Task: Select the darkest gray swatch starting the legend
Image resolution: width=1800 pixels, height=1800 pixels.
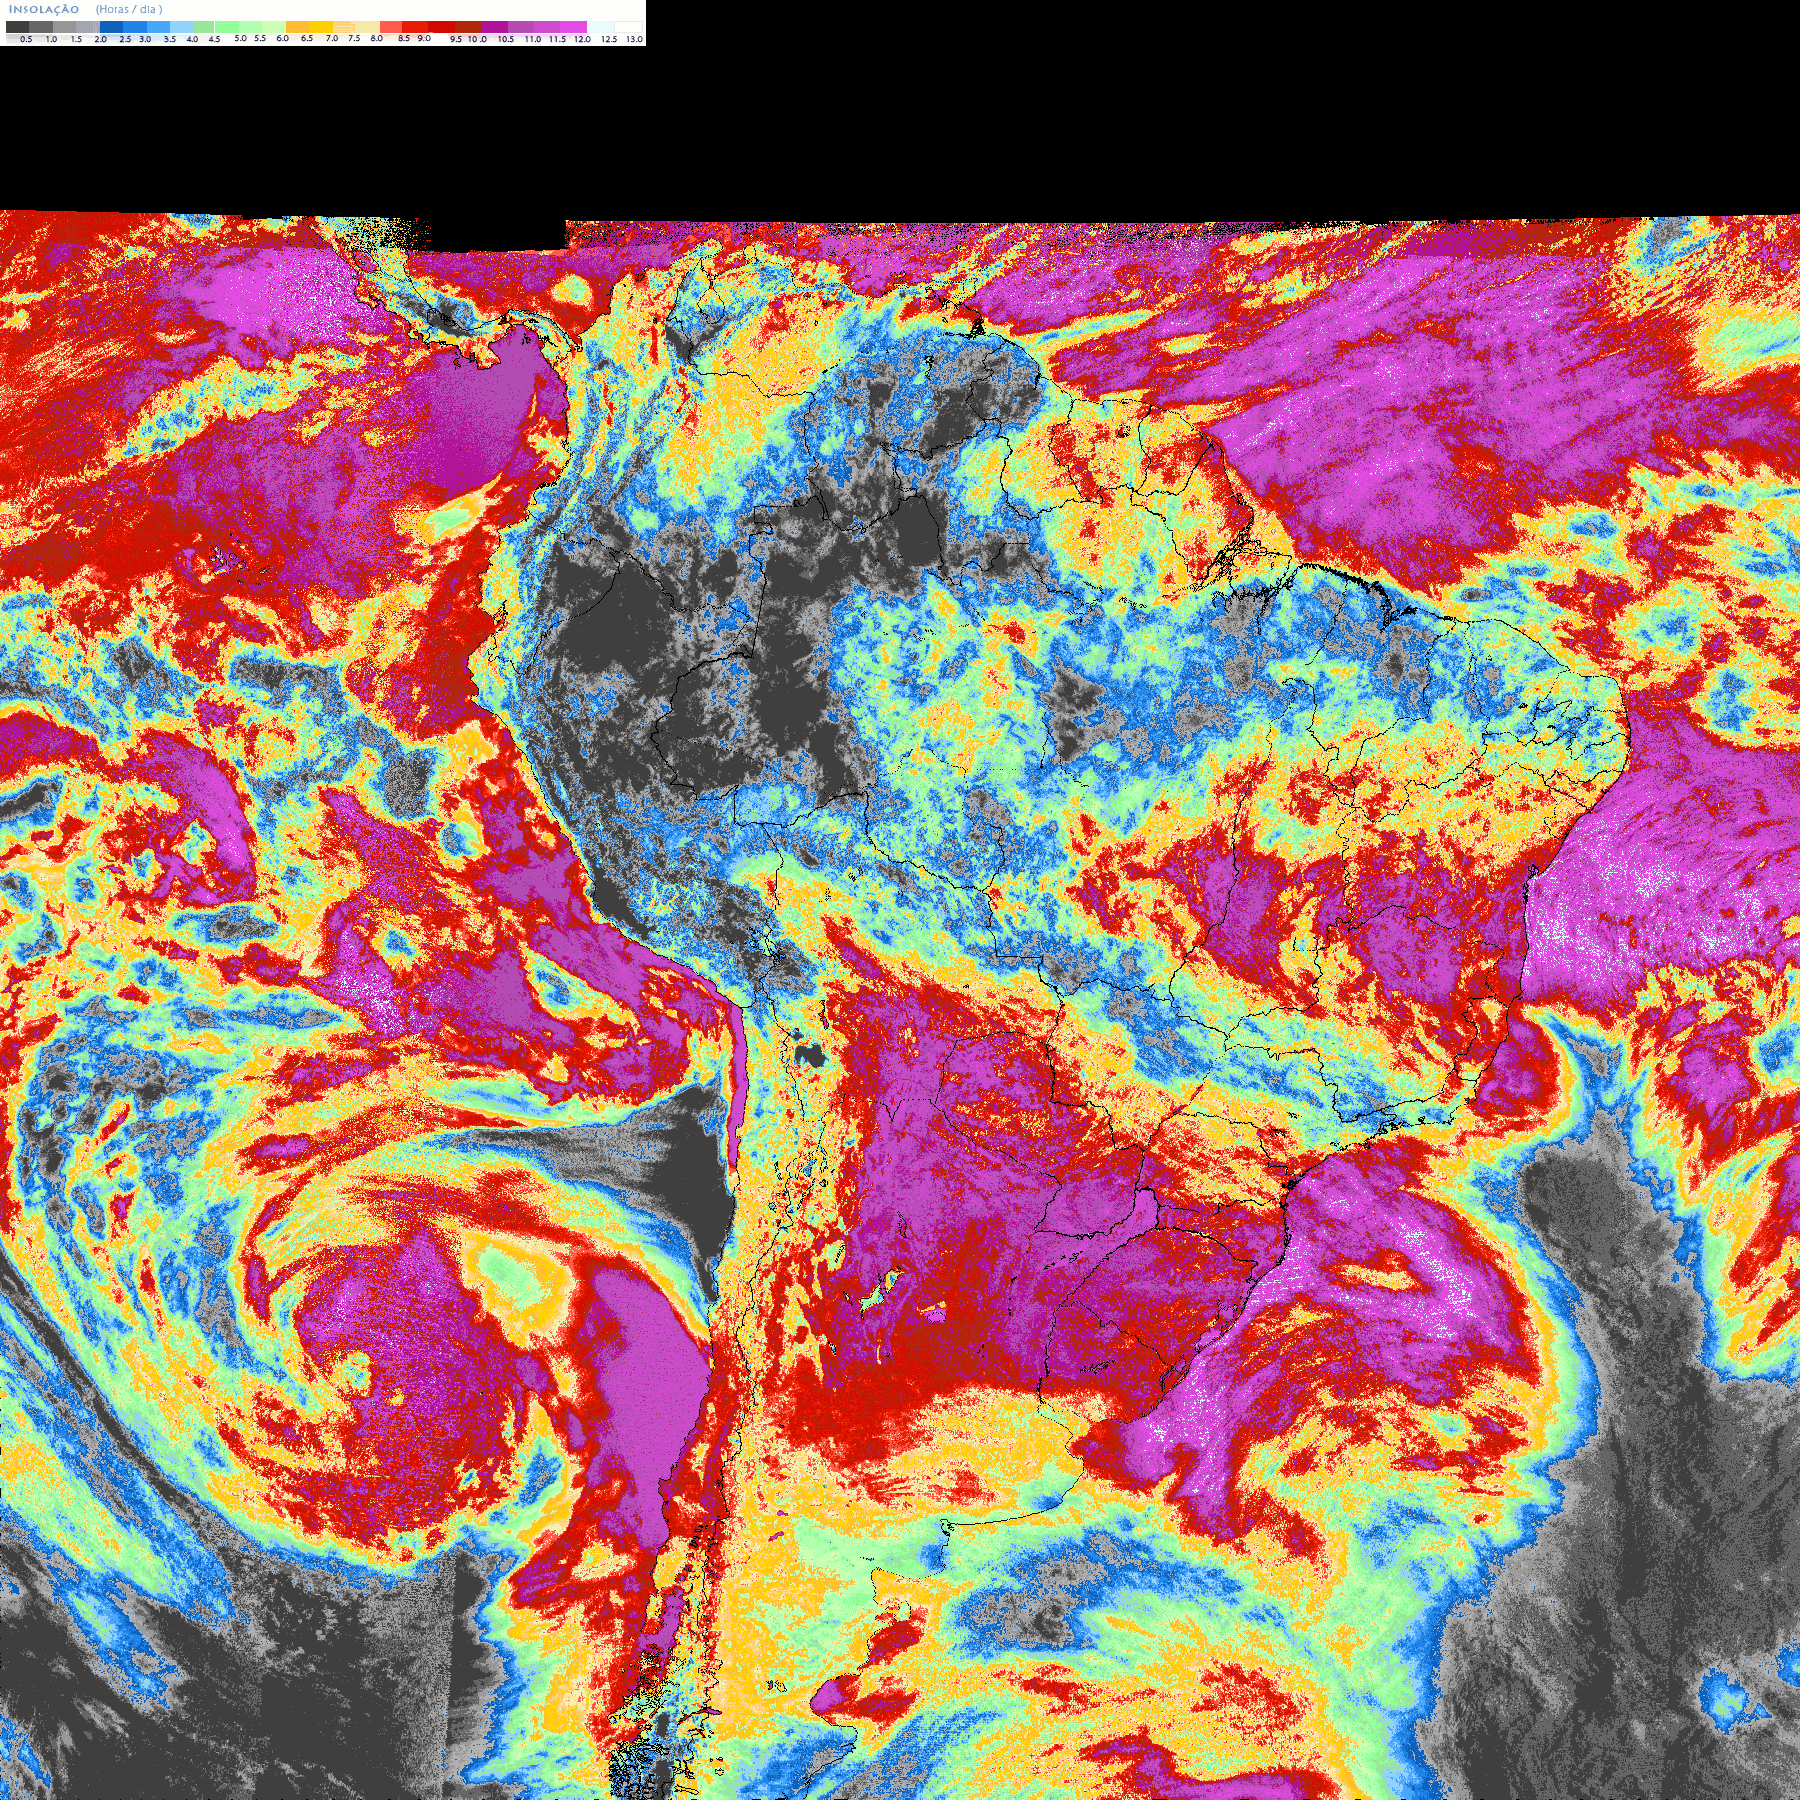Action: pyautogui.click(x=17, y=27)
